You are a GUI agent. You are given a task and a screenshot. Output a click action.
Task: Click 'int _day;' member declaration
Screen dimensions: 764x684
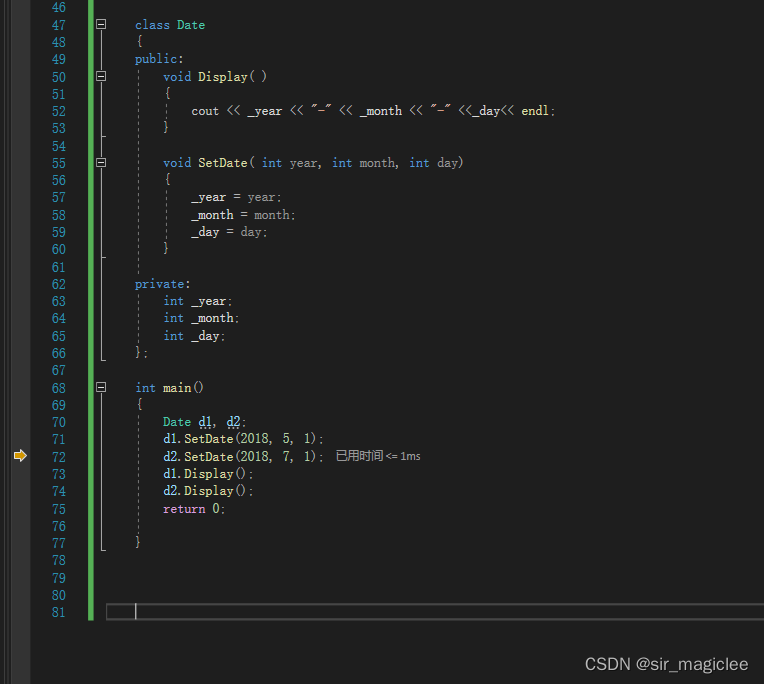coord(194,336)
